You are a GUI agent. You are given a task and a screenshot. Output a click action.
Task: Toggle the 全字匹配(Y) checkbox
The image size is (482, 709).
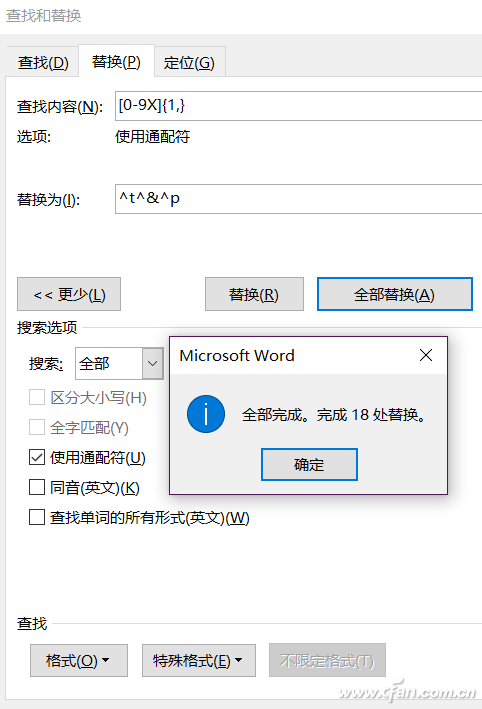[x=37, y=427]
